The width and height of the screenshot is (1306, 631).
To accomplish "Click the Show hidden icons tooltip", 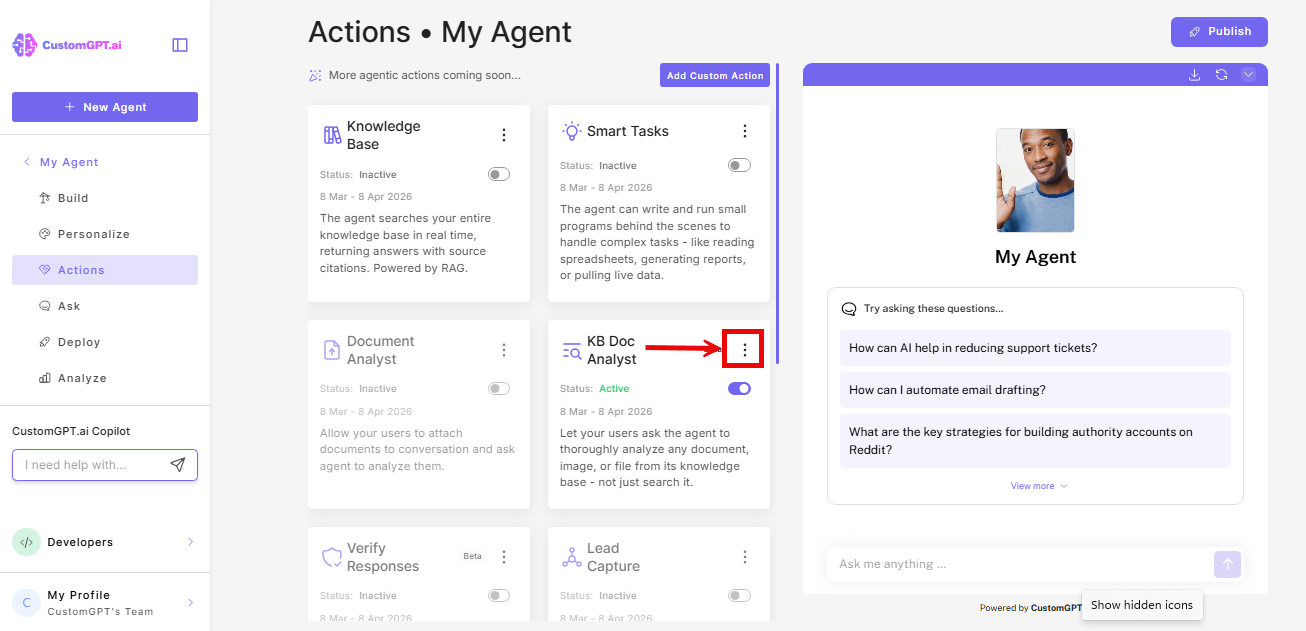I will pos(1142,605).
